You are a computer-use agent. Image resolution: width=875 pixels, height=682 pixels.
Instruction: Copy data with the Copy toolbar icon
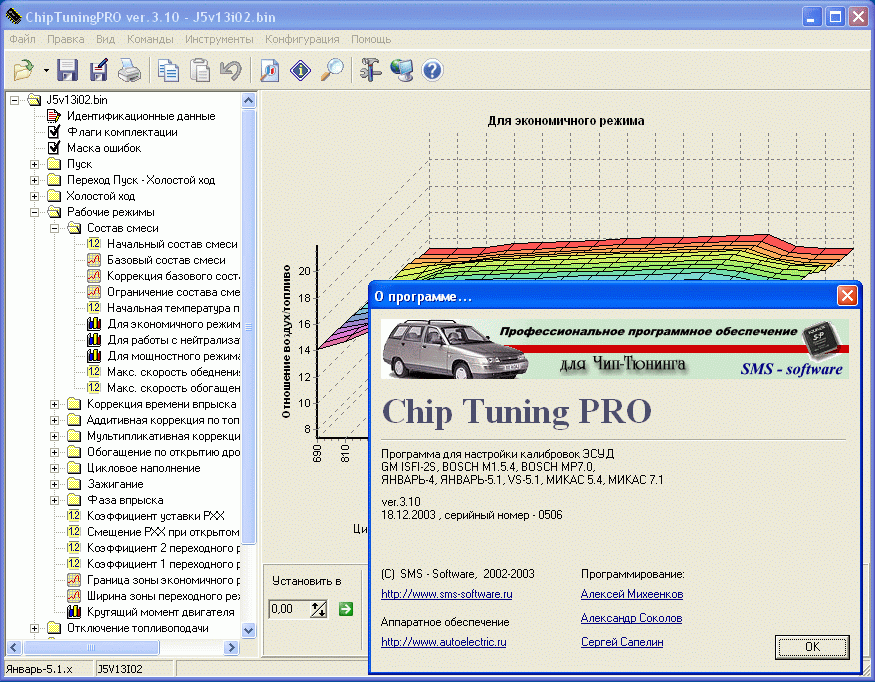point(168,70)
